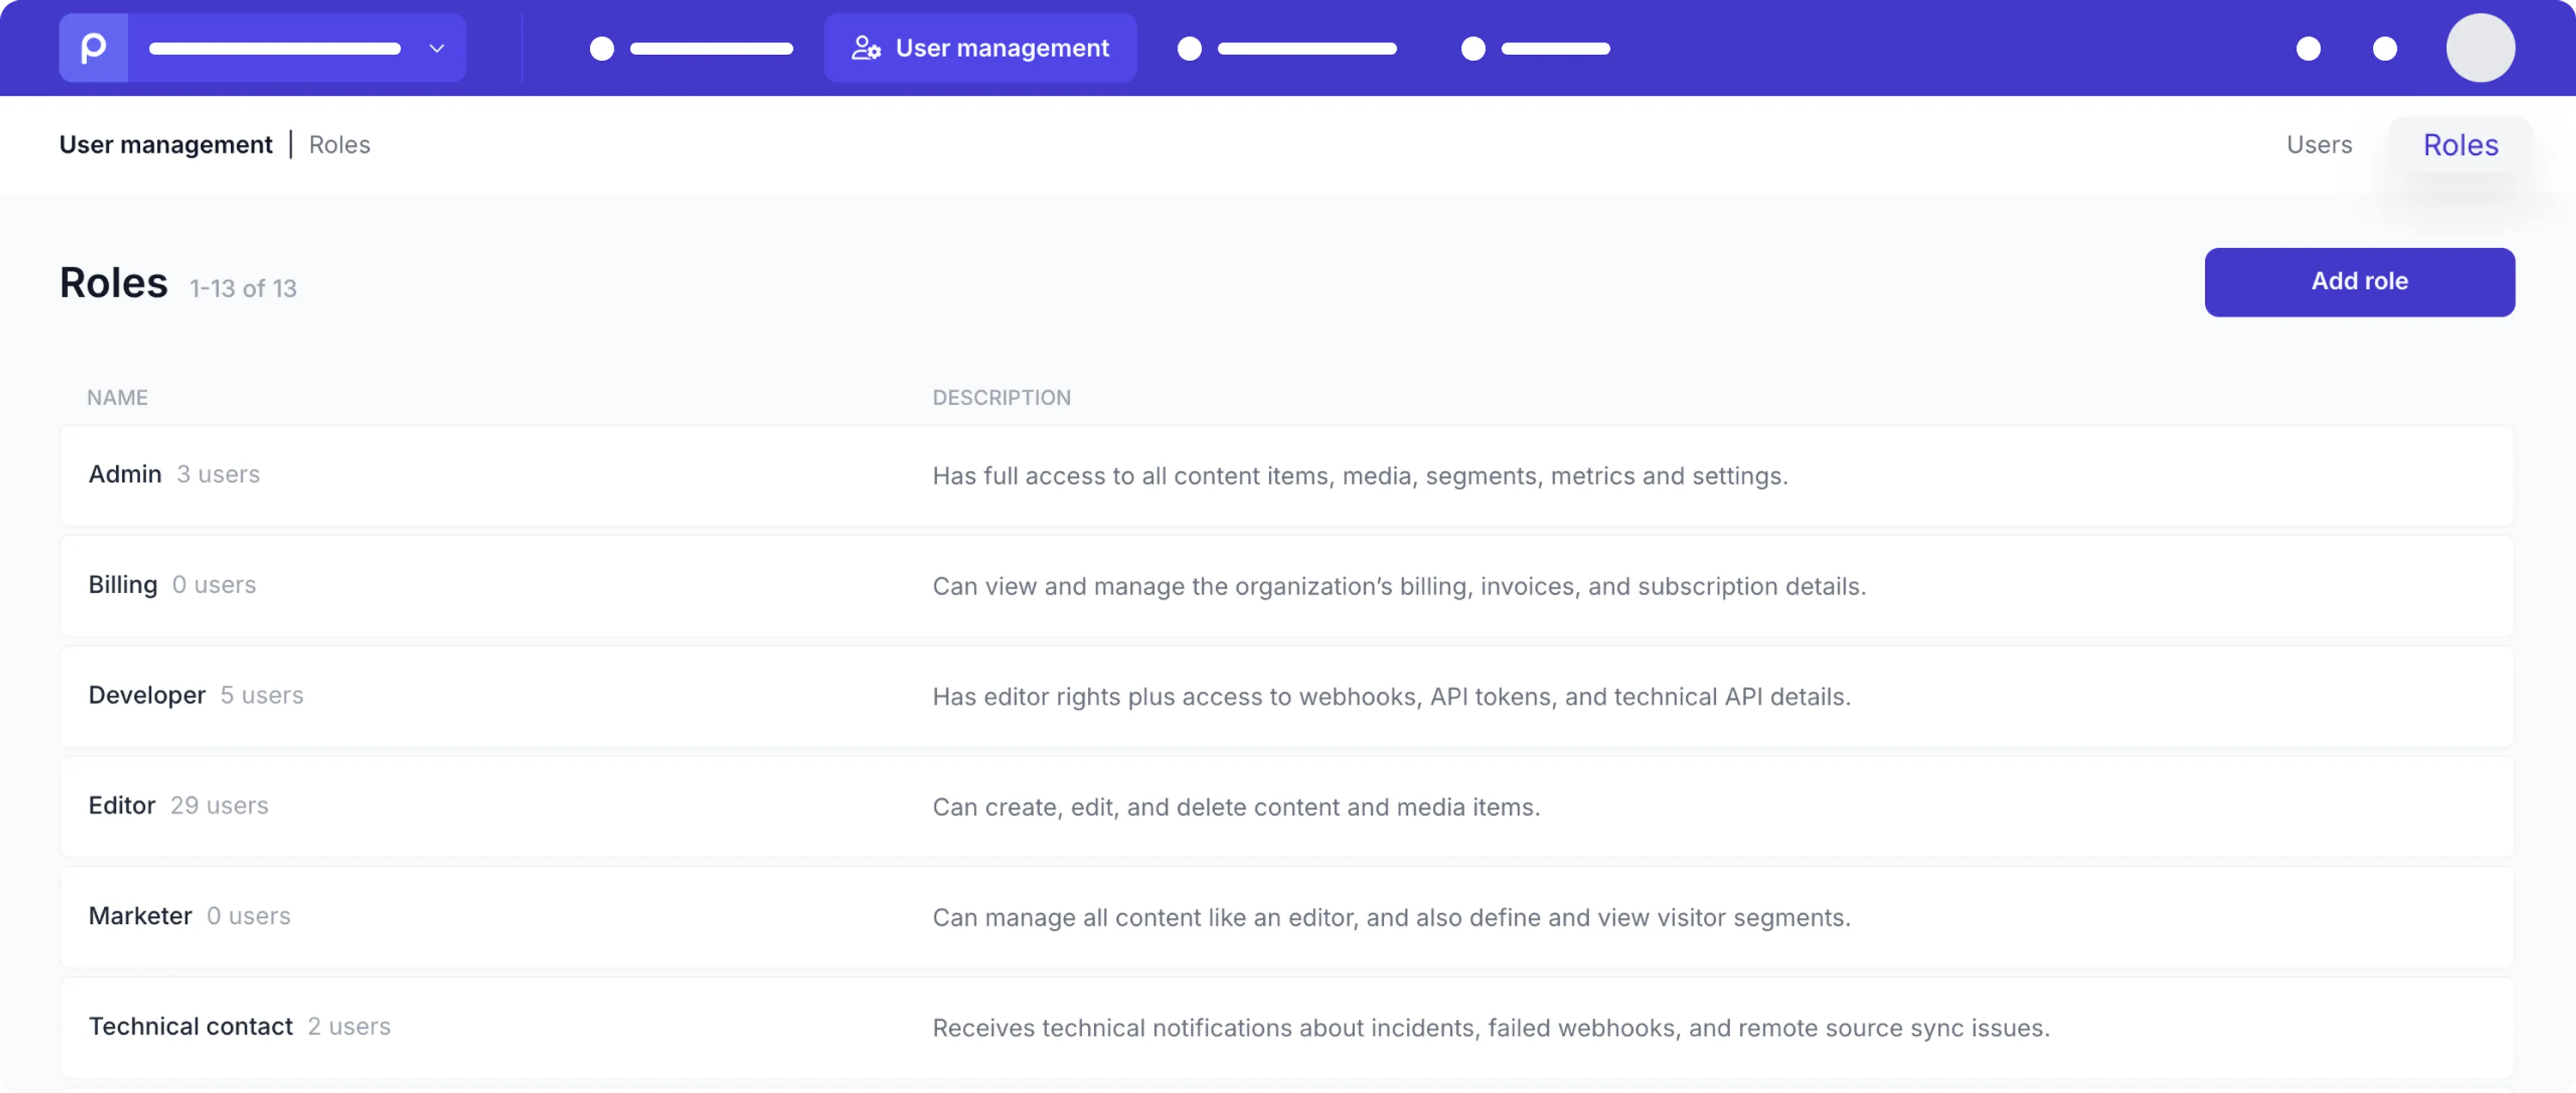Open the Billing role row
2576x1093 pixels.
pyautogui.click(x=123, y=585)
